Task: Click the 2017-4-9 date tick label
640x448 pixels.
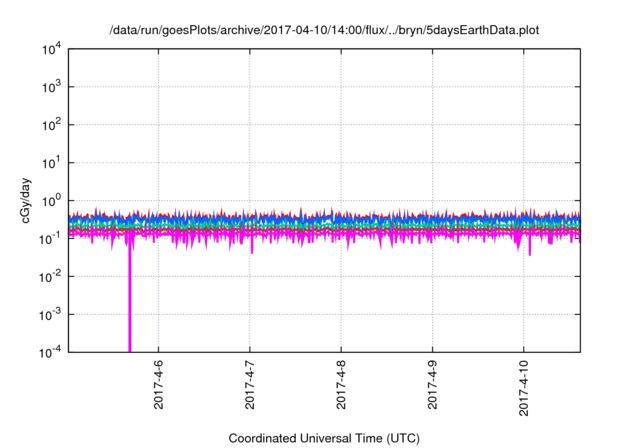Action: coord(432,384)
